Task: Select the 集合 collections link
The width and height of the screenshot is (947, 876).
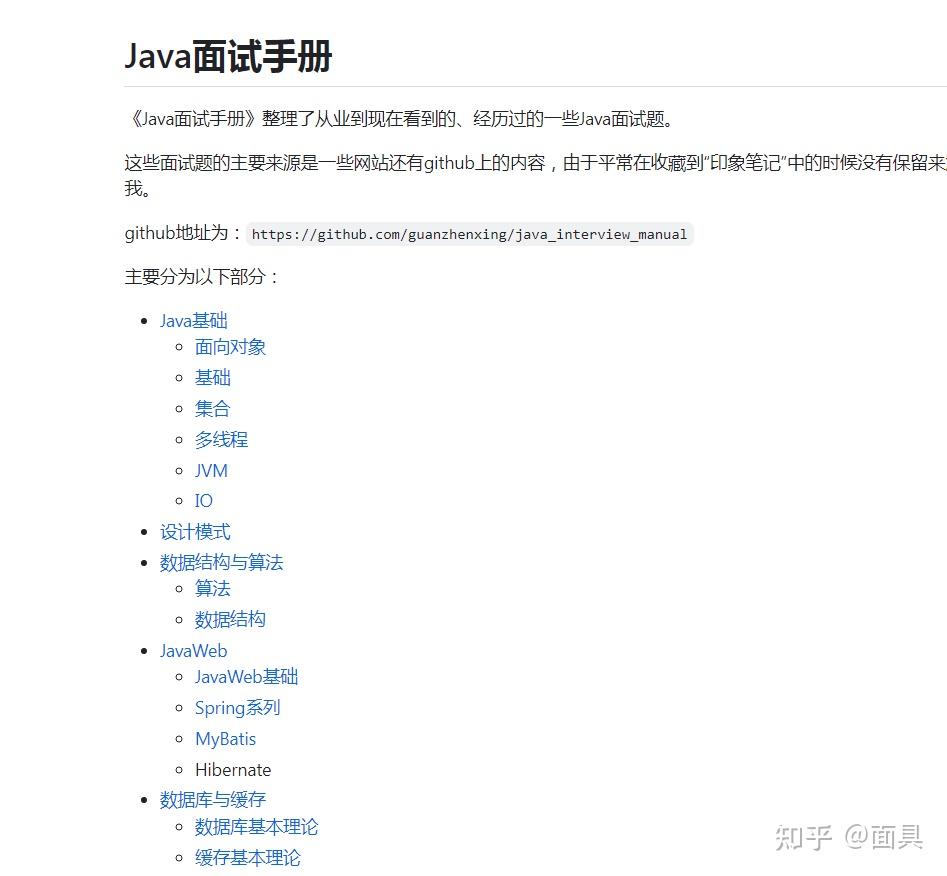Action: 212,408
